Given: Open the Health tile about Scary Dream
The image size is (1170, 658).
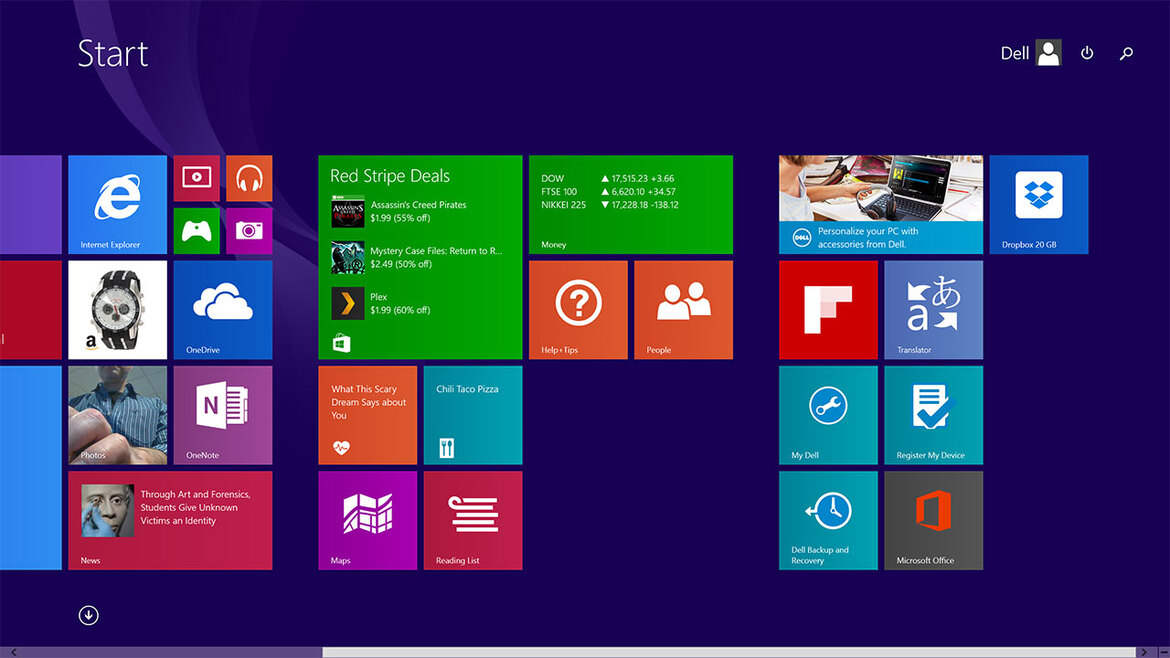Looking at the screenshot, I should coord(367,415).
